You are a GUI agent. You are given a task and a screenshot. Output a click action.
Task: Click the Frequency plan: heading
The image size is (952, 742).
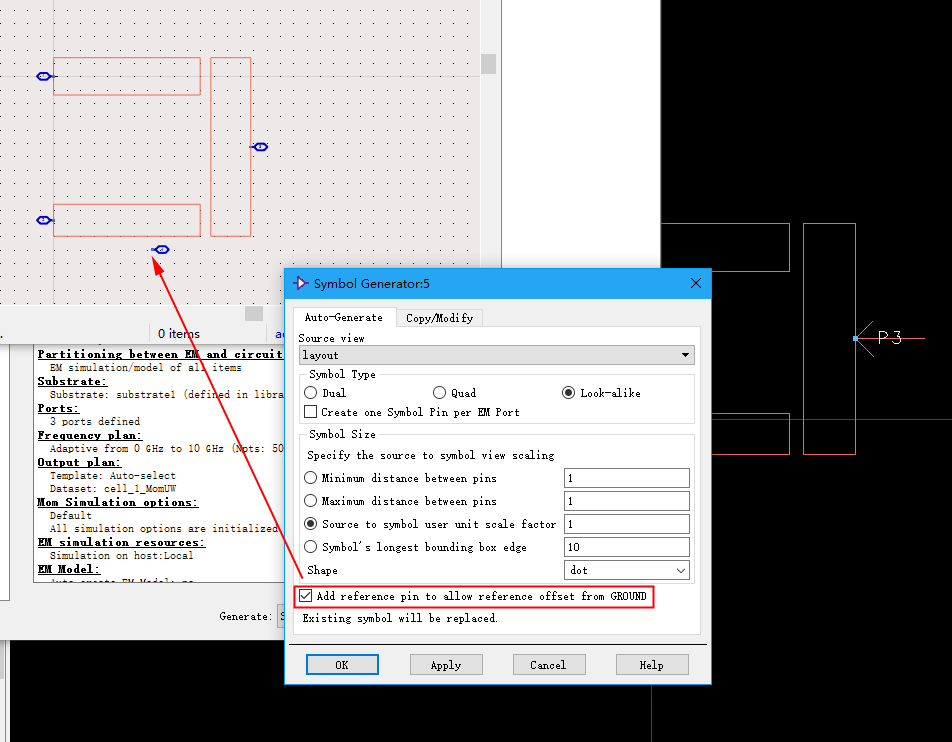90,435
